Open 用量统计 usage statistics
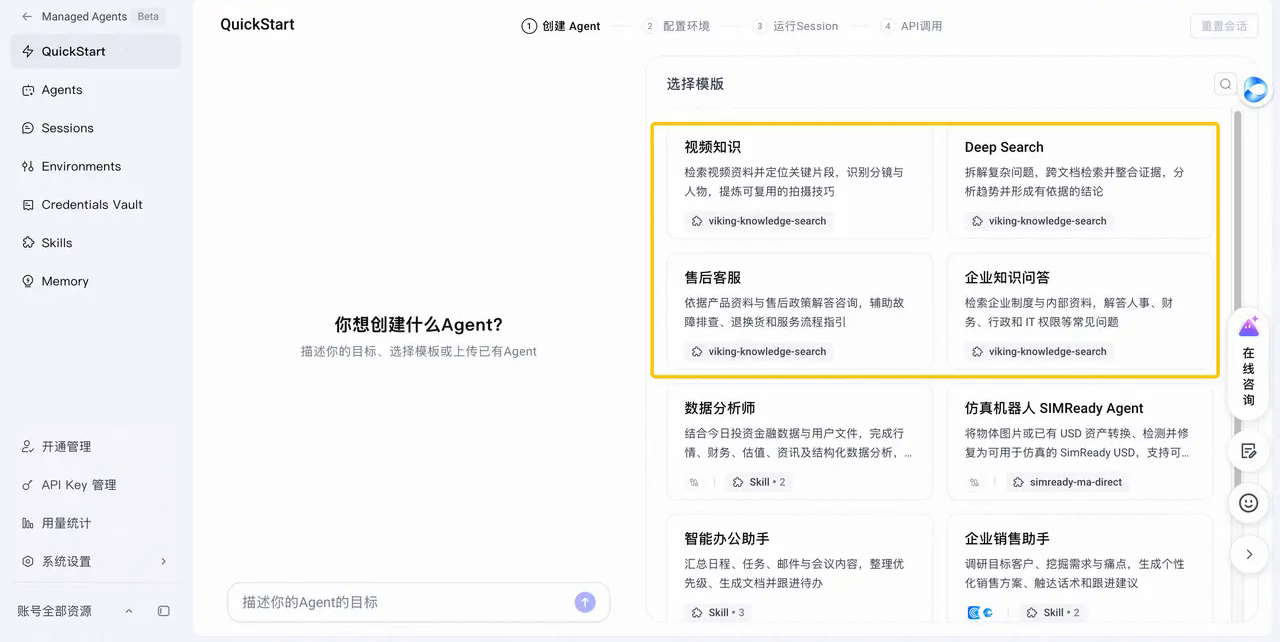The width and height of the screenshot is (1280, 642). 96,523
